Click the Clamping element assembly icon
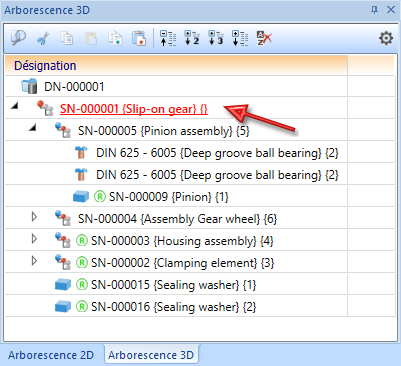 [x=63, y=262]
